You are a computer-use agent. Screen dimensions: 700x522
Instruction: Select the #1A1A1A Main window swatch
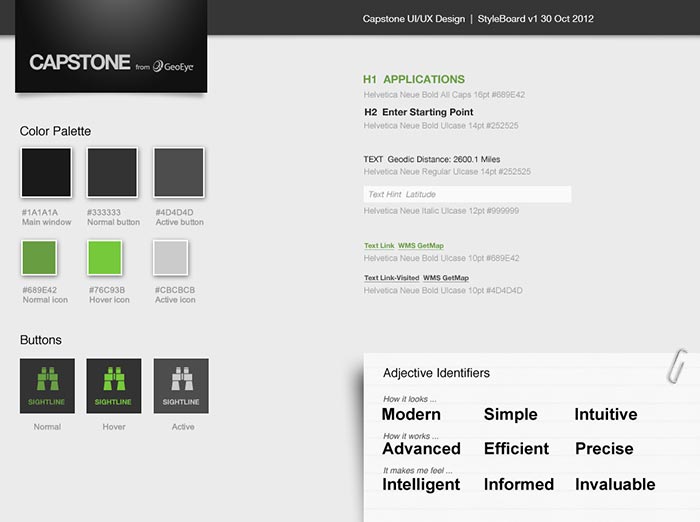coord(46,172)
